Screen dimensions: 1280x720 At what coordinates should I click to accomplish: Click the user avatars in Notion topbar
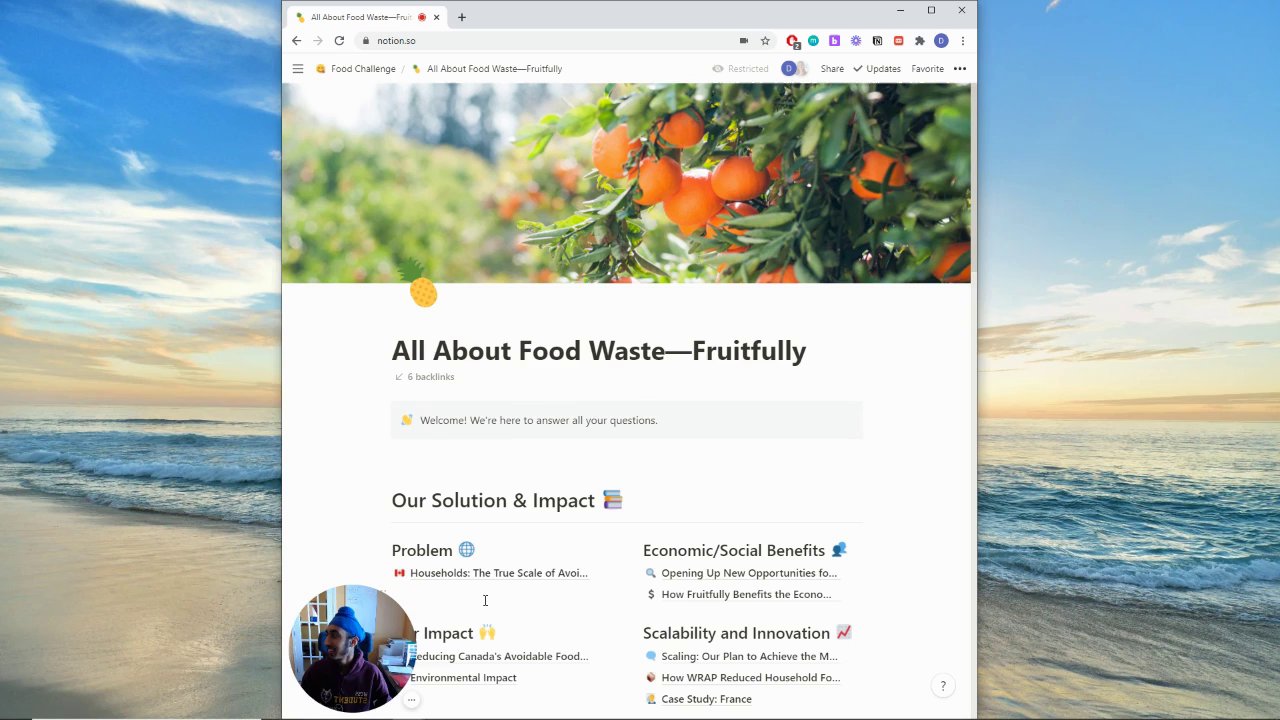(794, 69)
